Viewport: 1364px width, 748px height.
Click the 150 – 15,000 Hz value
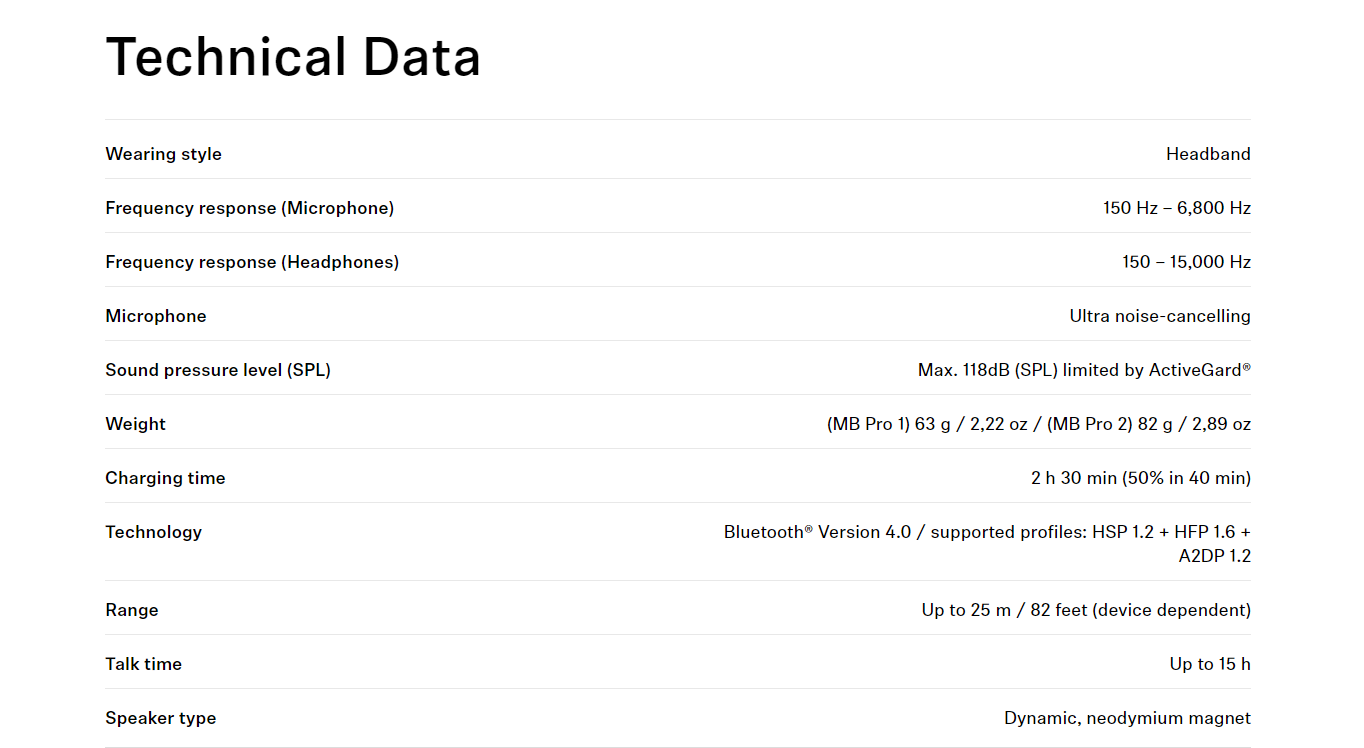(1185, 262)
